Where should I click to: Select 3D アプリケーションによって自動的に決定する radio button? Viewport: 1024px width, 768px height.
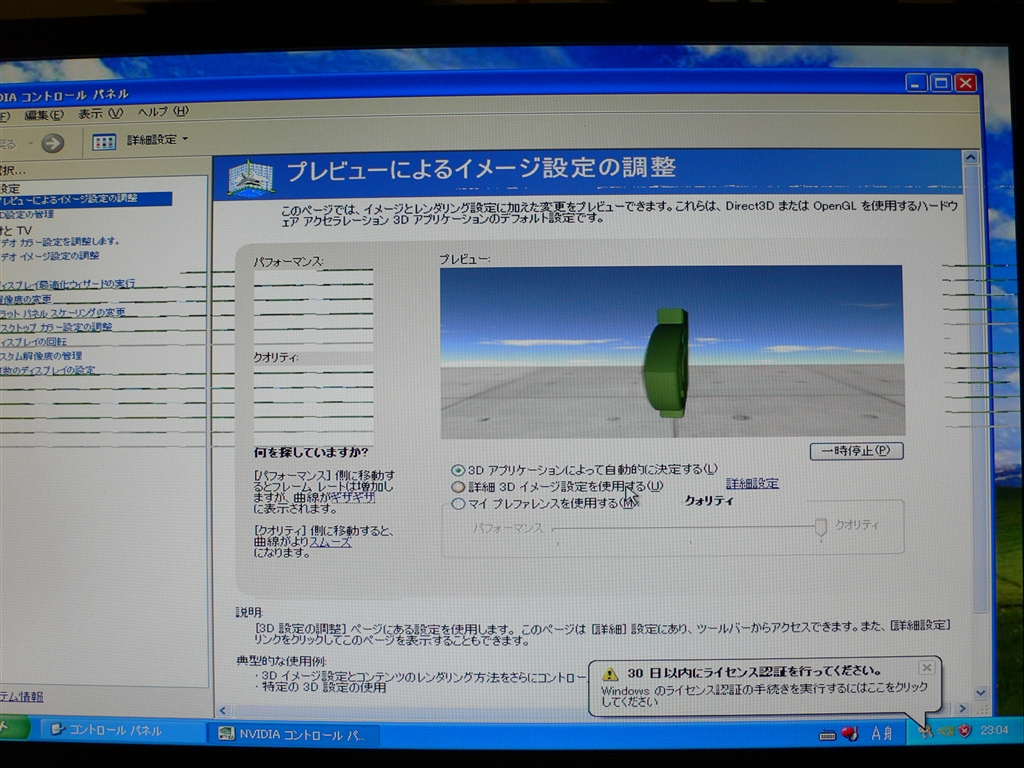[x=458, y=470]
